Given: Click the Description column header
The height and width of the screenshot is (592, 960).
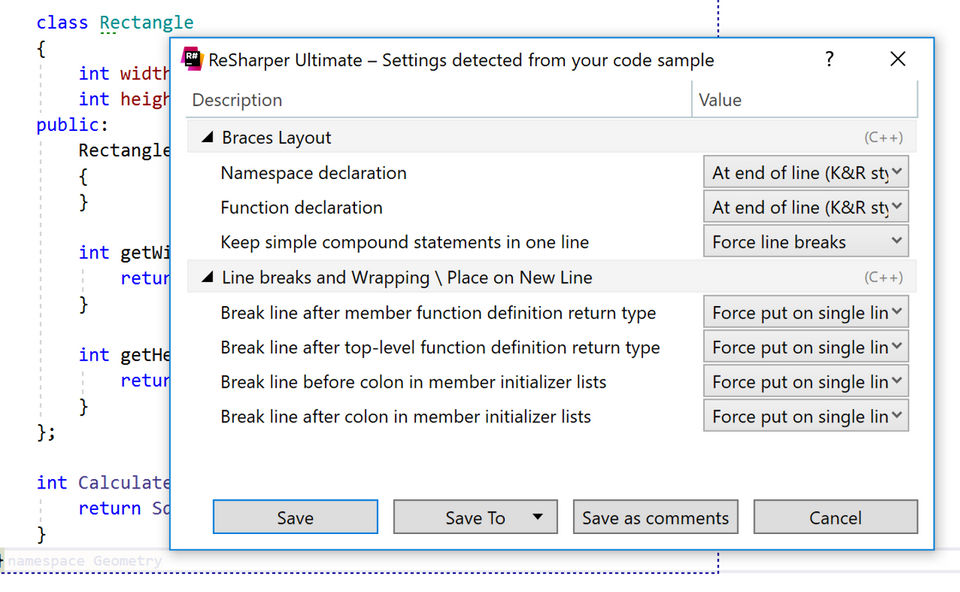Looking at the screenshot, I should [237, 100].
